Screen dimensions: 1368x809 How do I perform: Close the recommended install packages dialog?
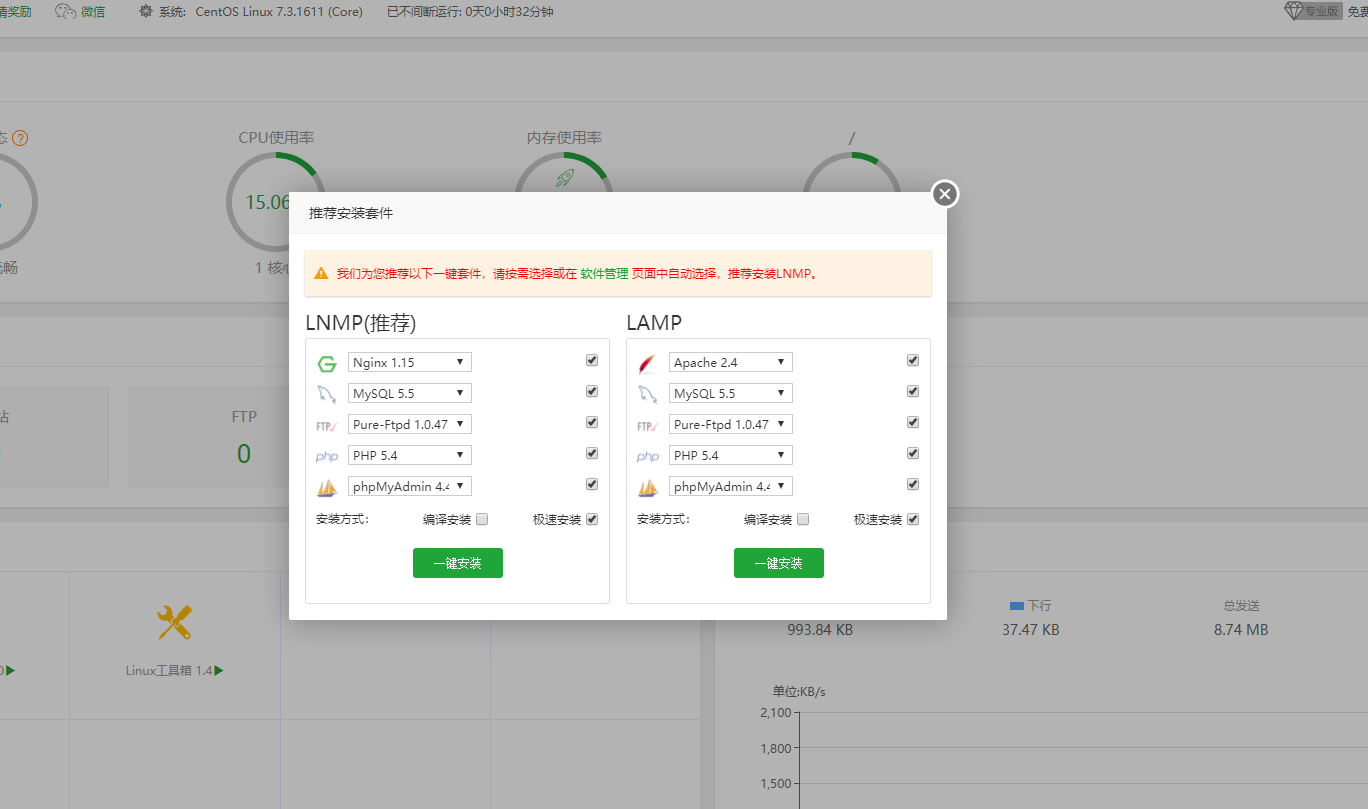945,194
